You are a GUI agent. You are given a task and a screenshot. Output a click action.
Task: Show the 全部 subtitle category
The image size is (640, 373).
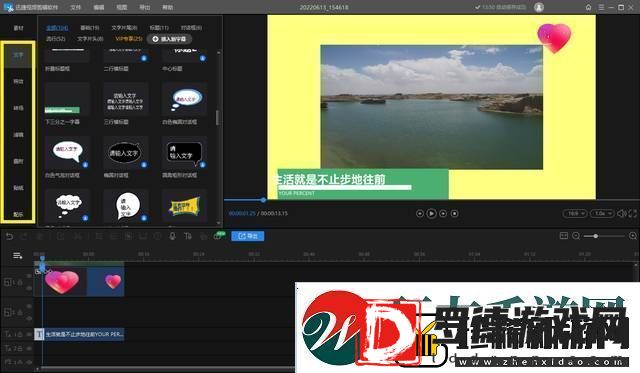(57, 28)
